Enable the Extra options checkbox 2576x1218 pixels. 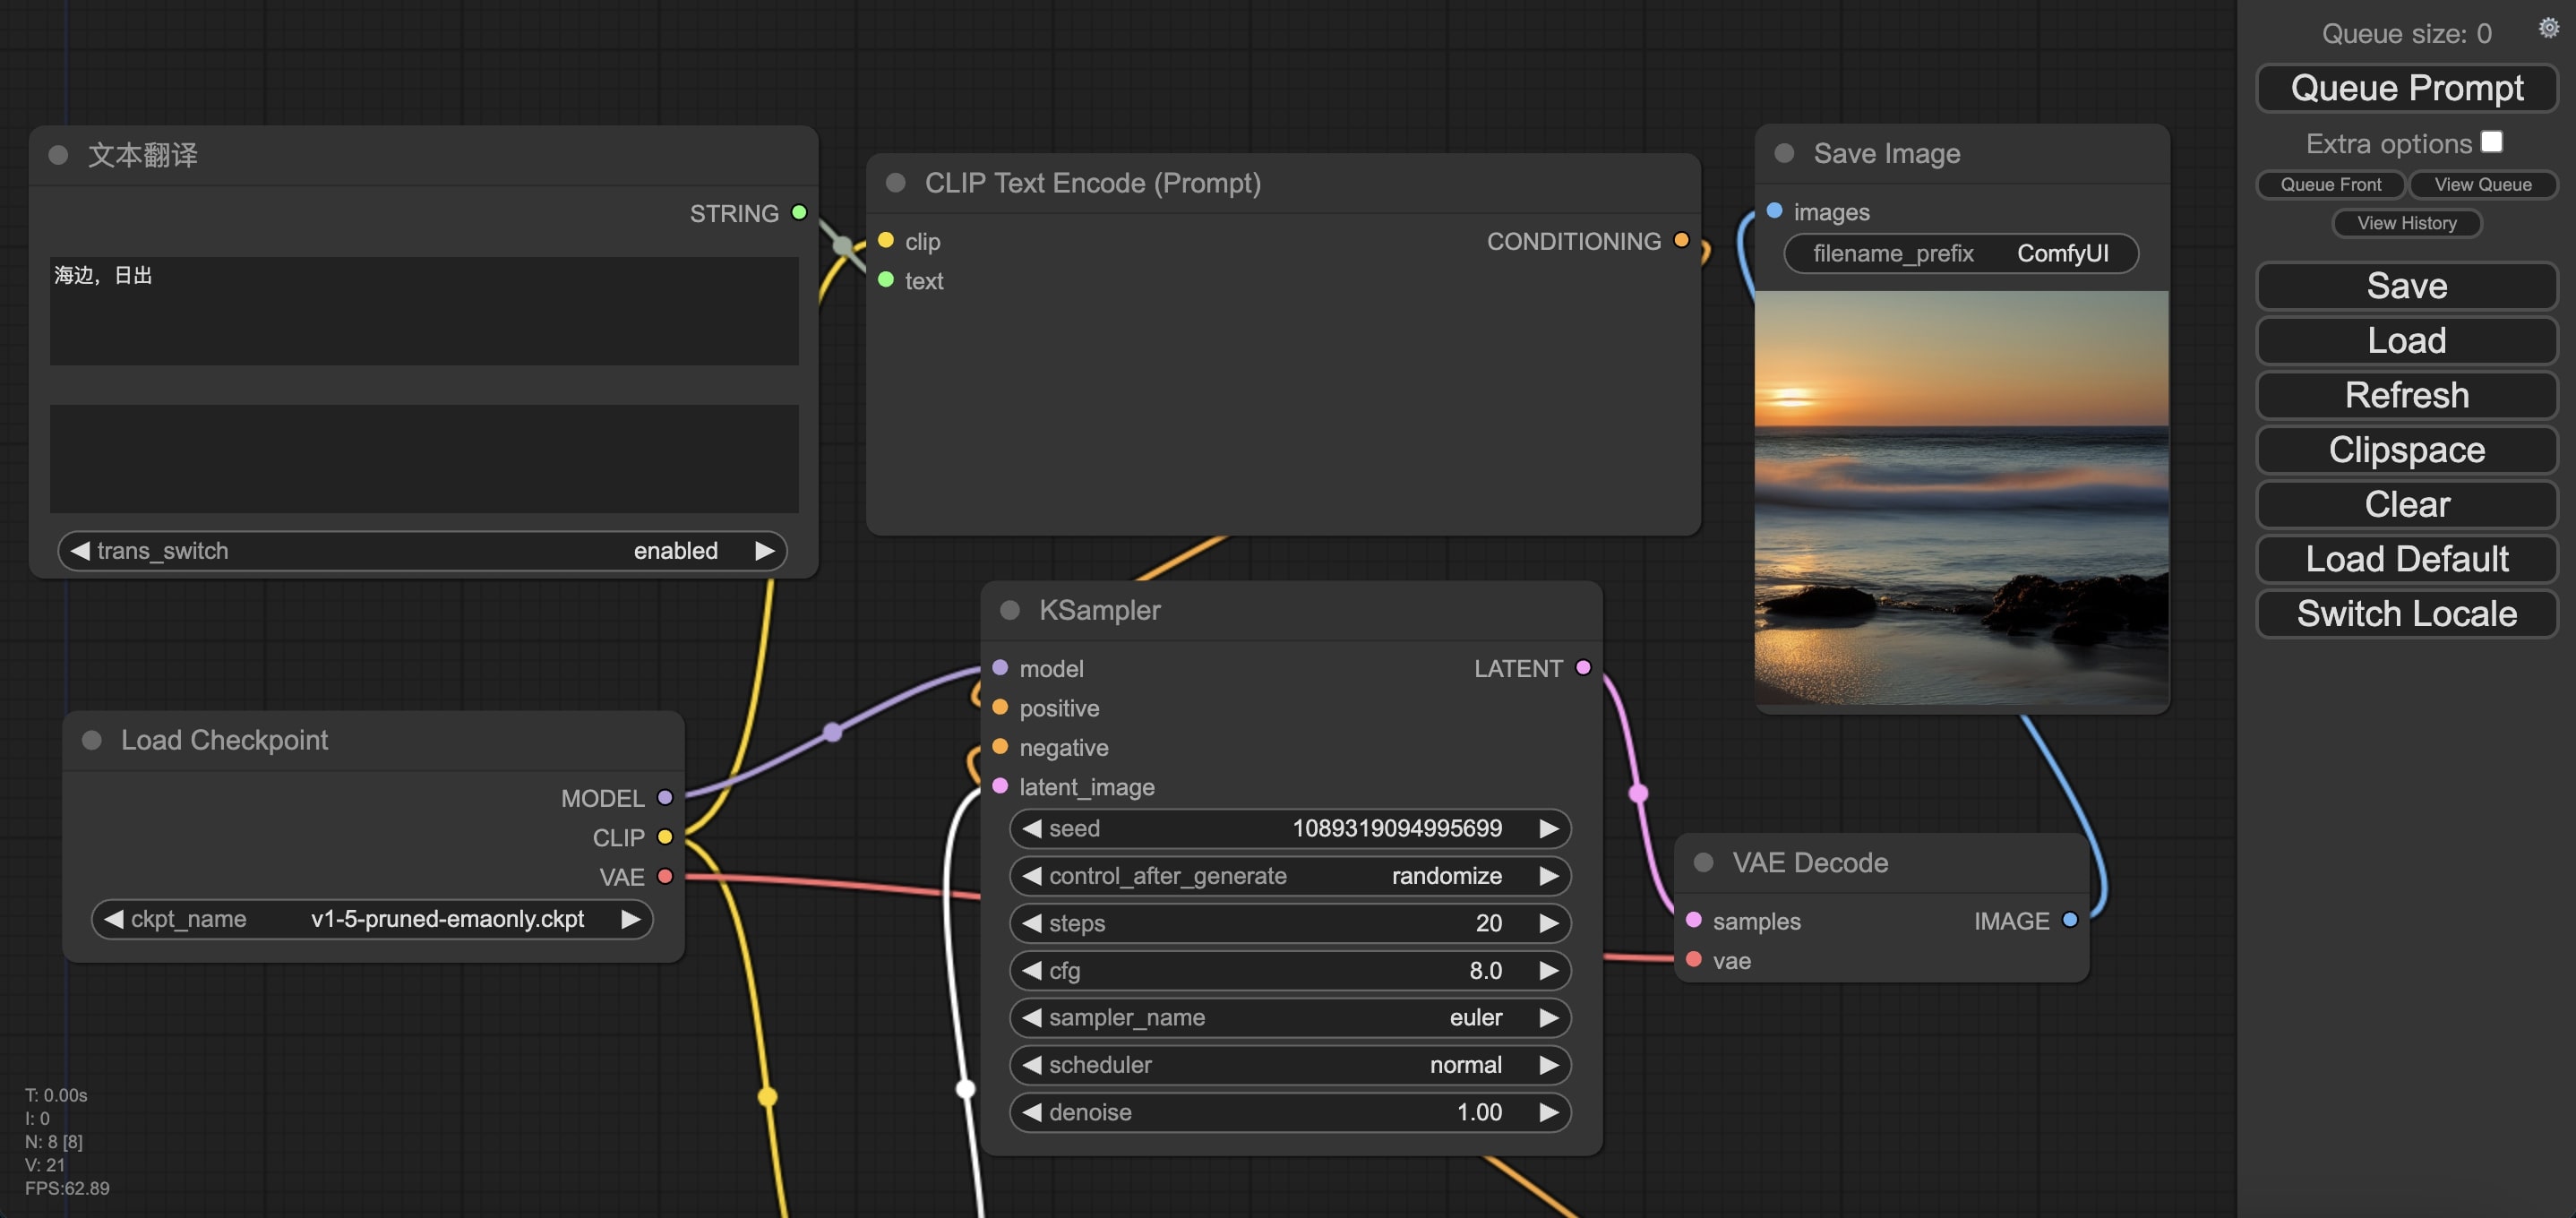click(2491, 142)
